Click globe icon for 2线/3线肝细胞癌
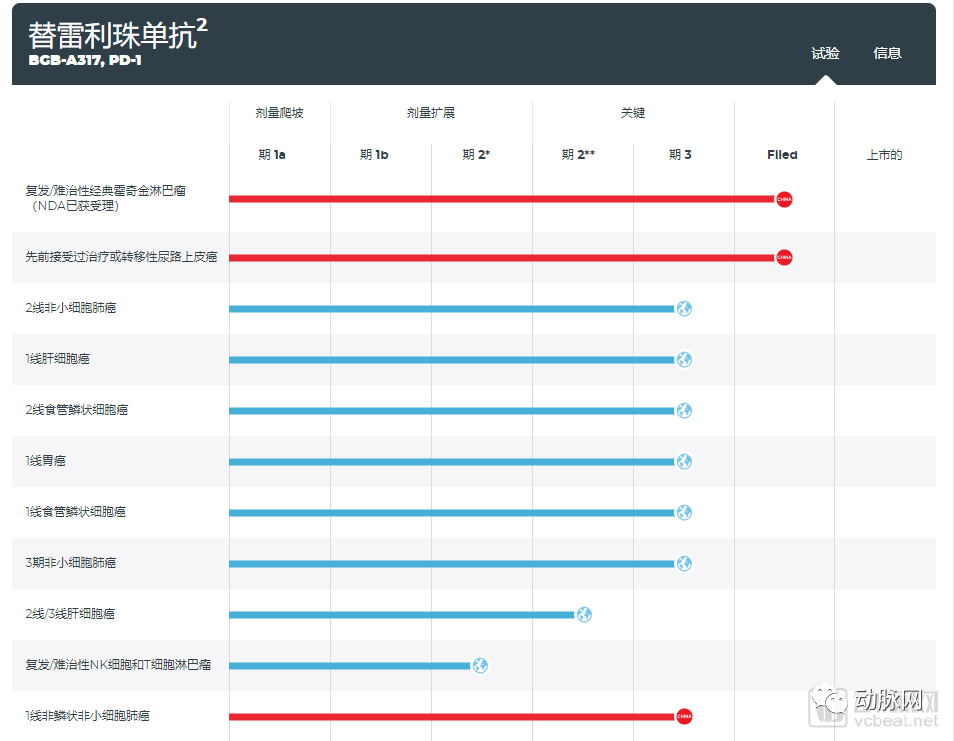954x741 pixels. point(584,614)
